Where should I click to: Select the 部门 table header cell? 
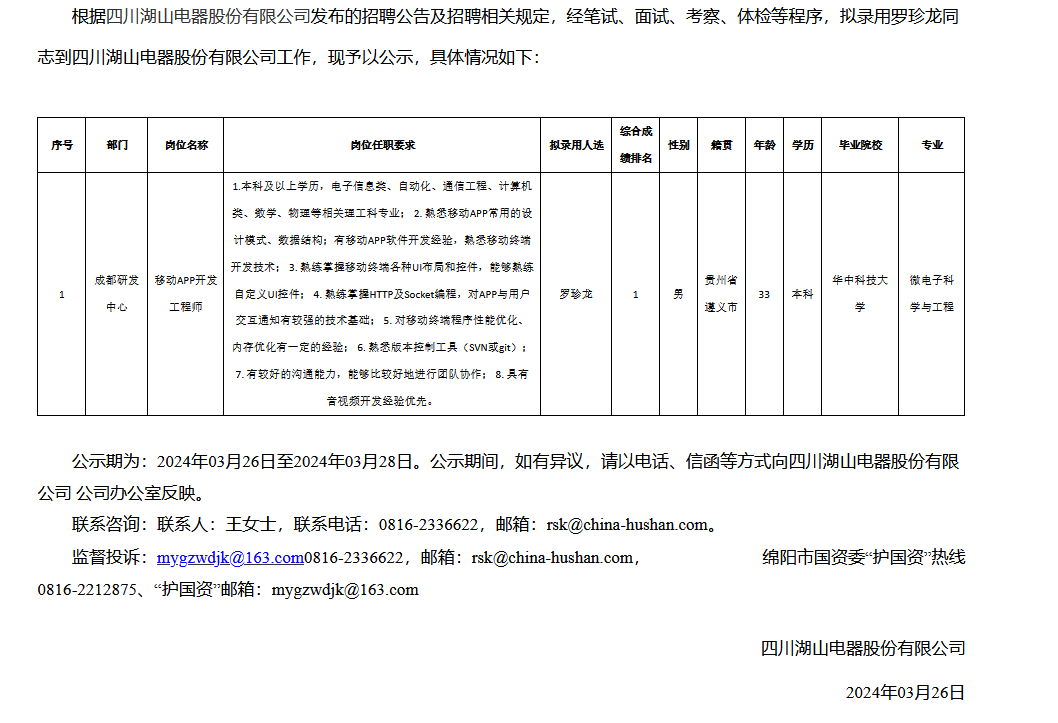pos(117,145)
